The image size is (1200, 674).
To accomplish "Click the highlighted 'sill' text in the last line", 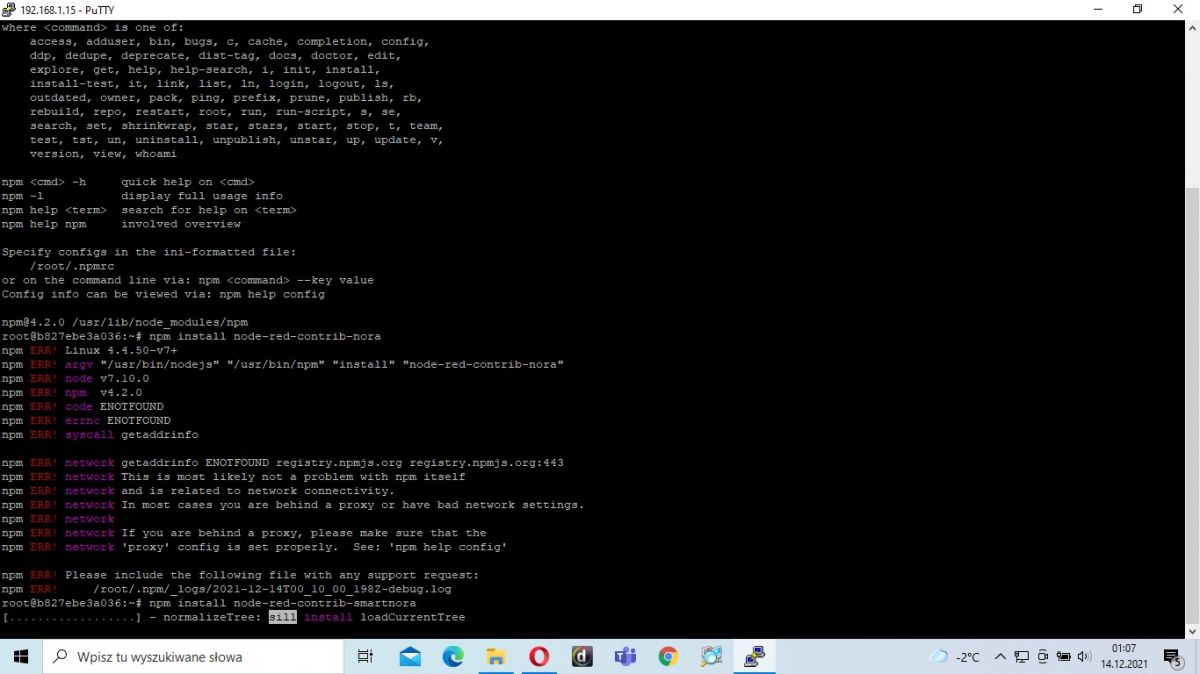I will [x=283, y=617].
